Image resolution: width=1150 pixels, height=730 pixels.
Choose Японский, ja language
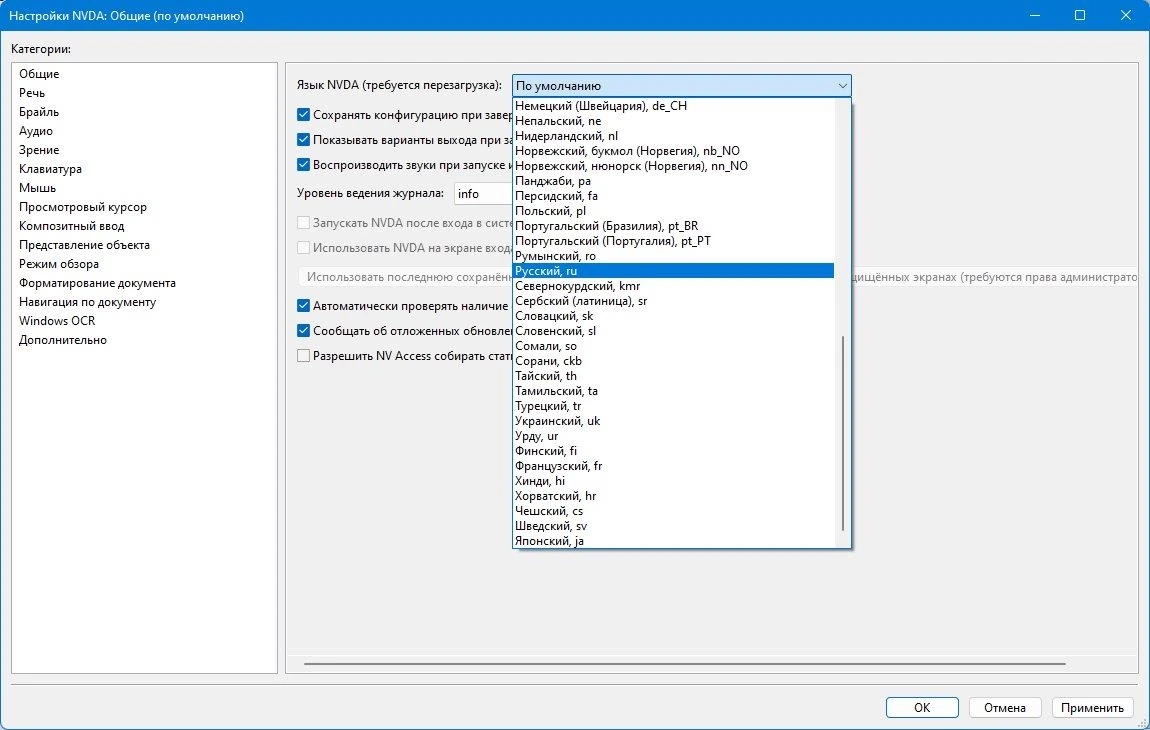click(673, 541)
